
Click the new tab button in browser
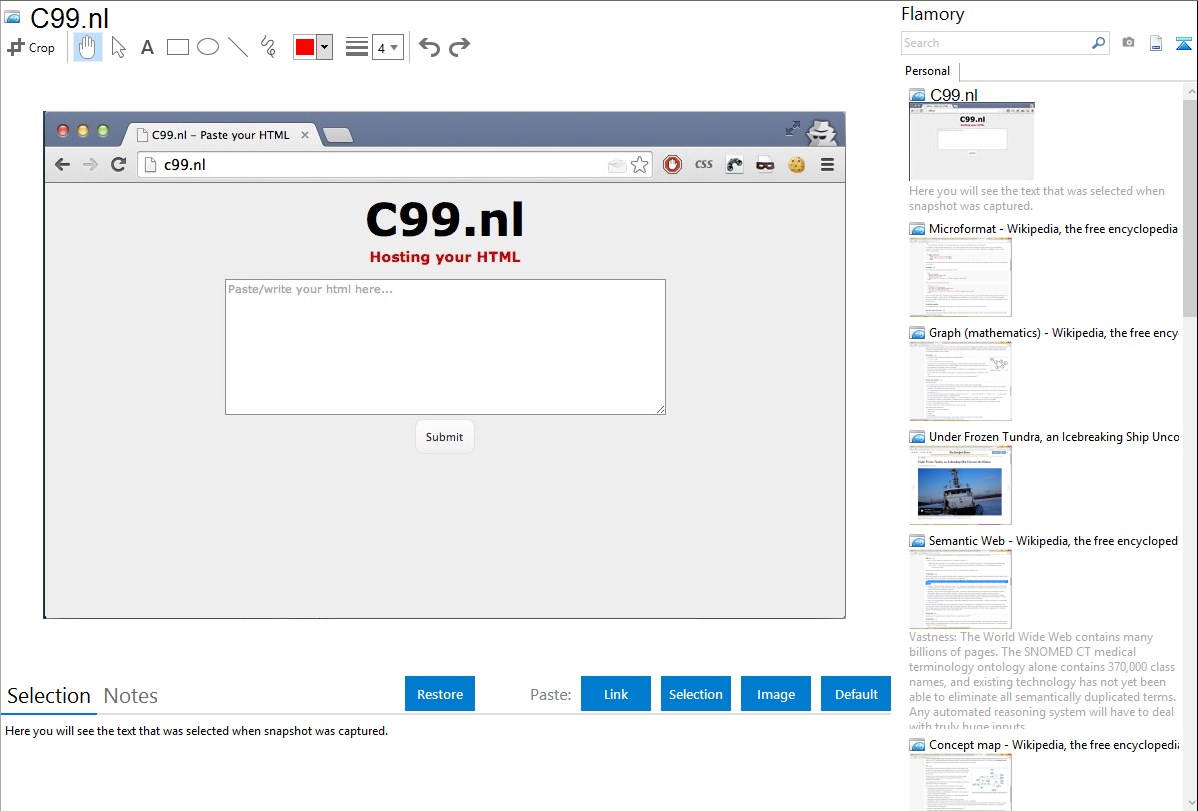click(x=338, y=135)
